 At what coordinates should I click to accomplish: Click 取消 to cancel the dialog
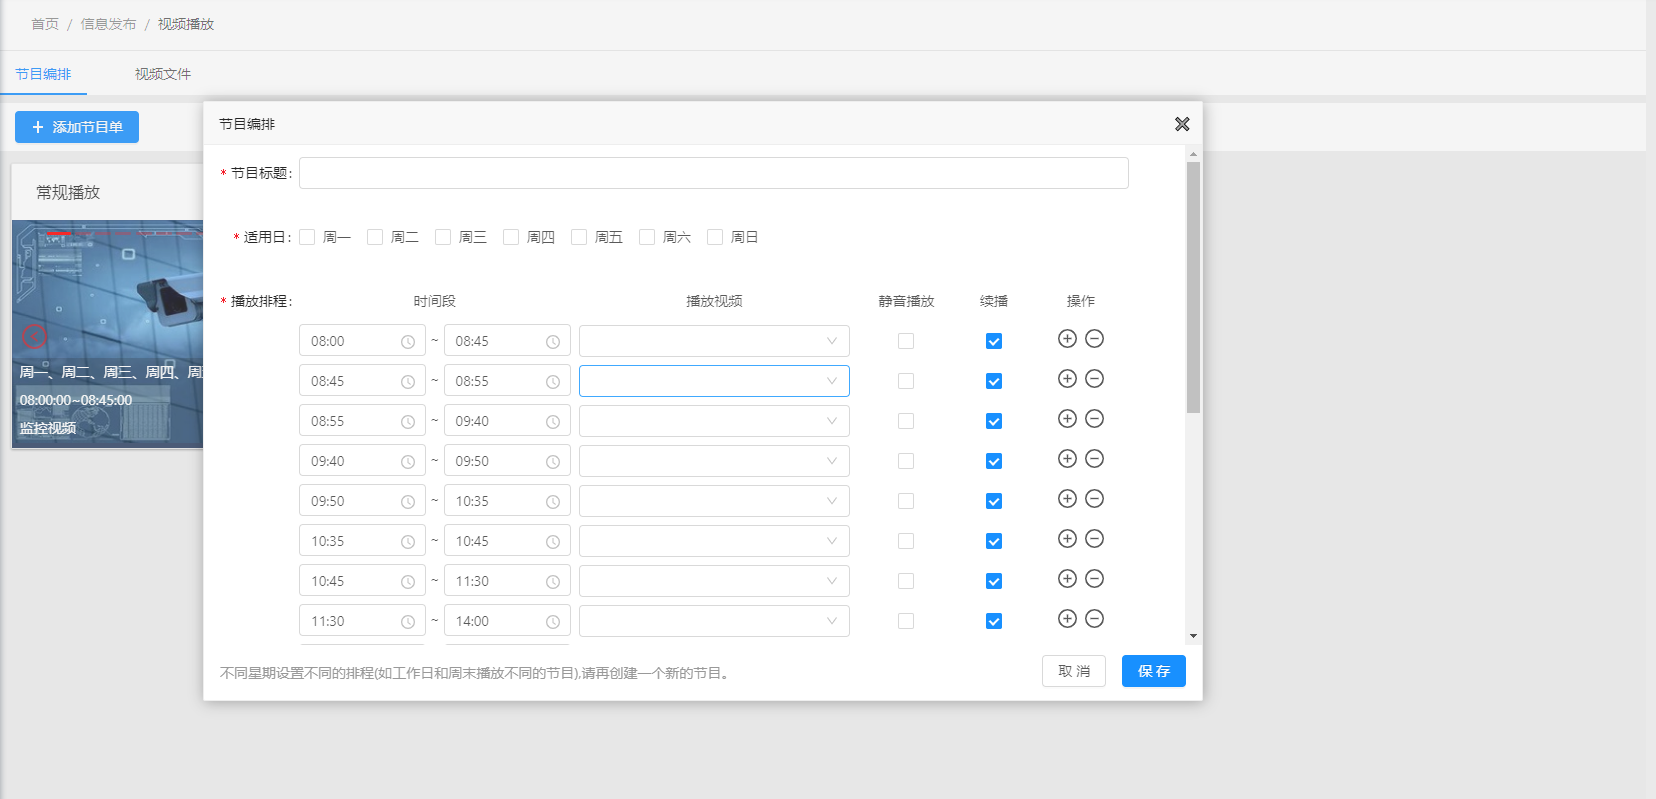1074,671
